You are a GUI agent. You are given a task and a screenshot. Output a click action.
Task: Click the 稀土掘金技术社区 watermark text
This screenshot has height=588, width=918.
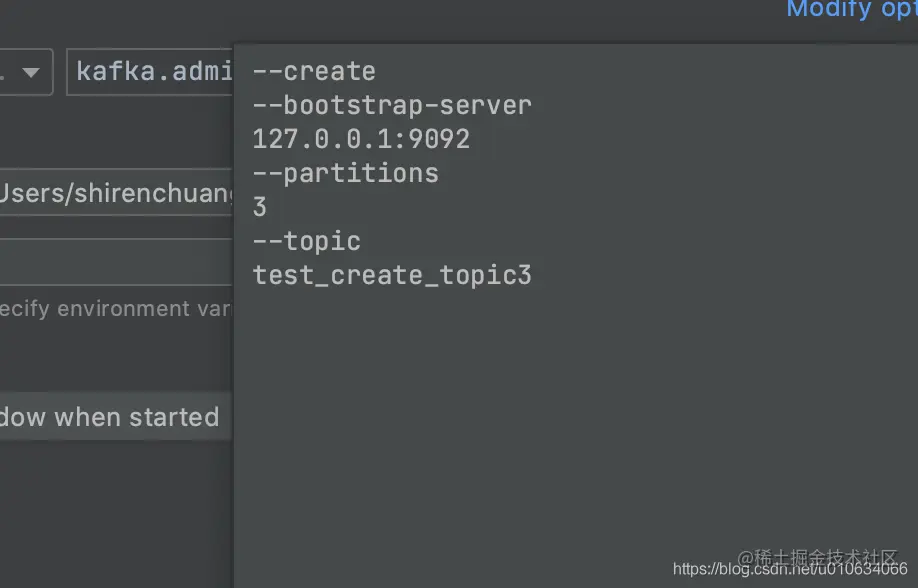825,556
